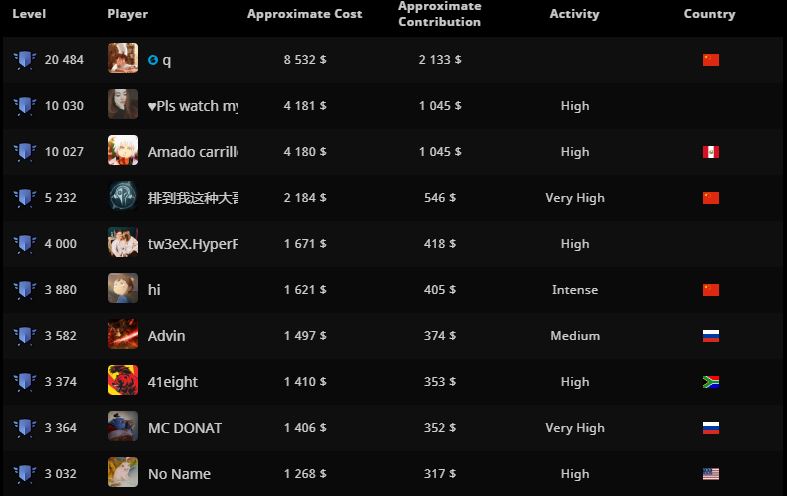Sort by the Country column header

(x=709, y=14)
